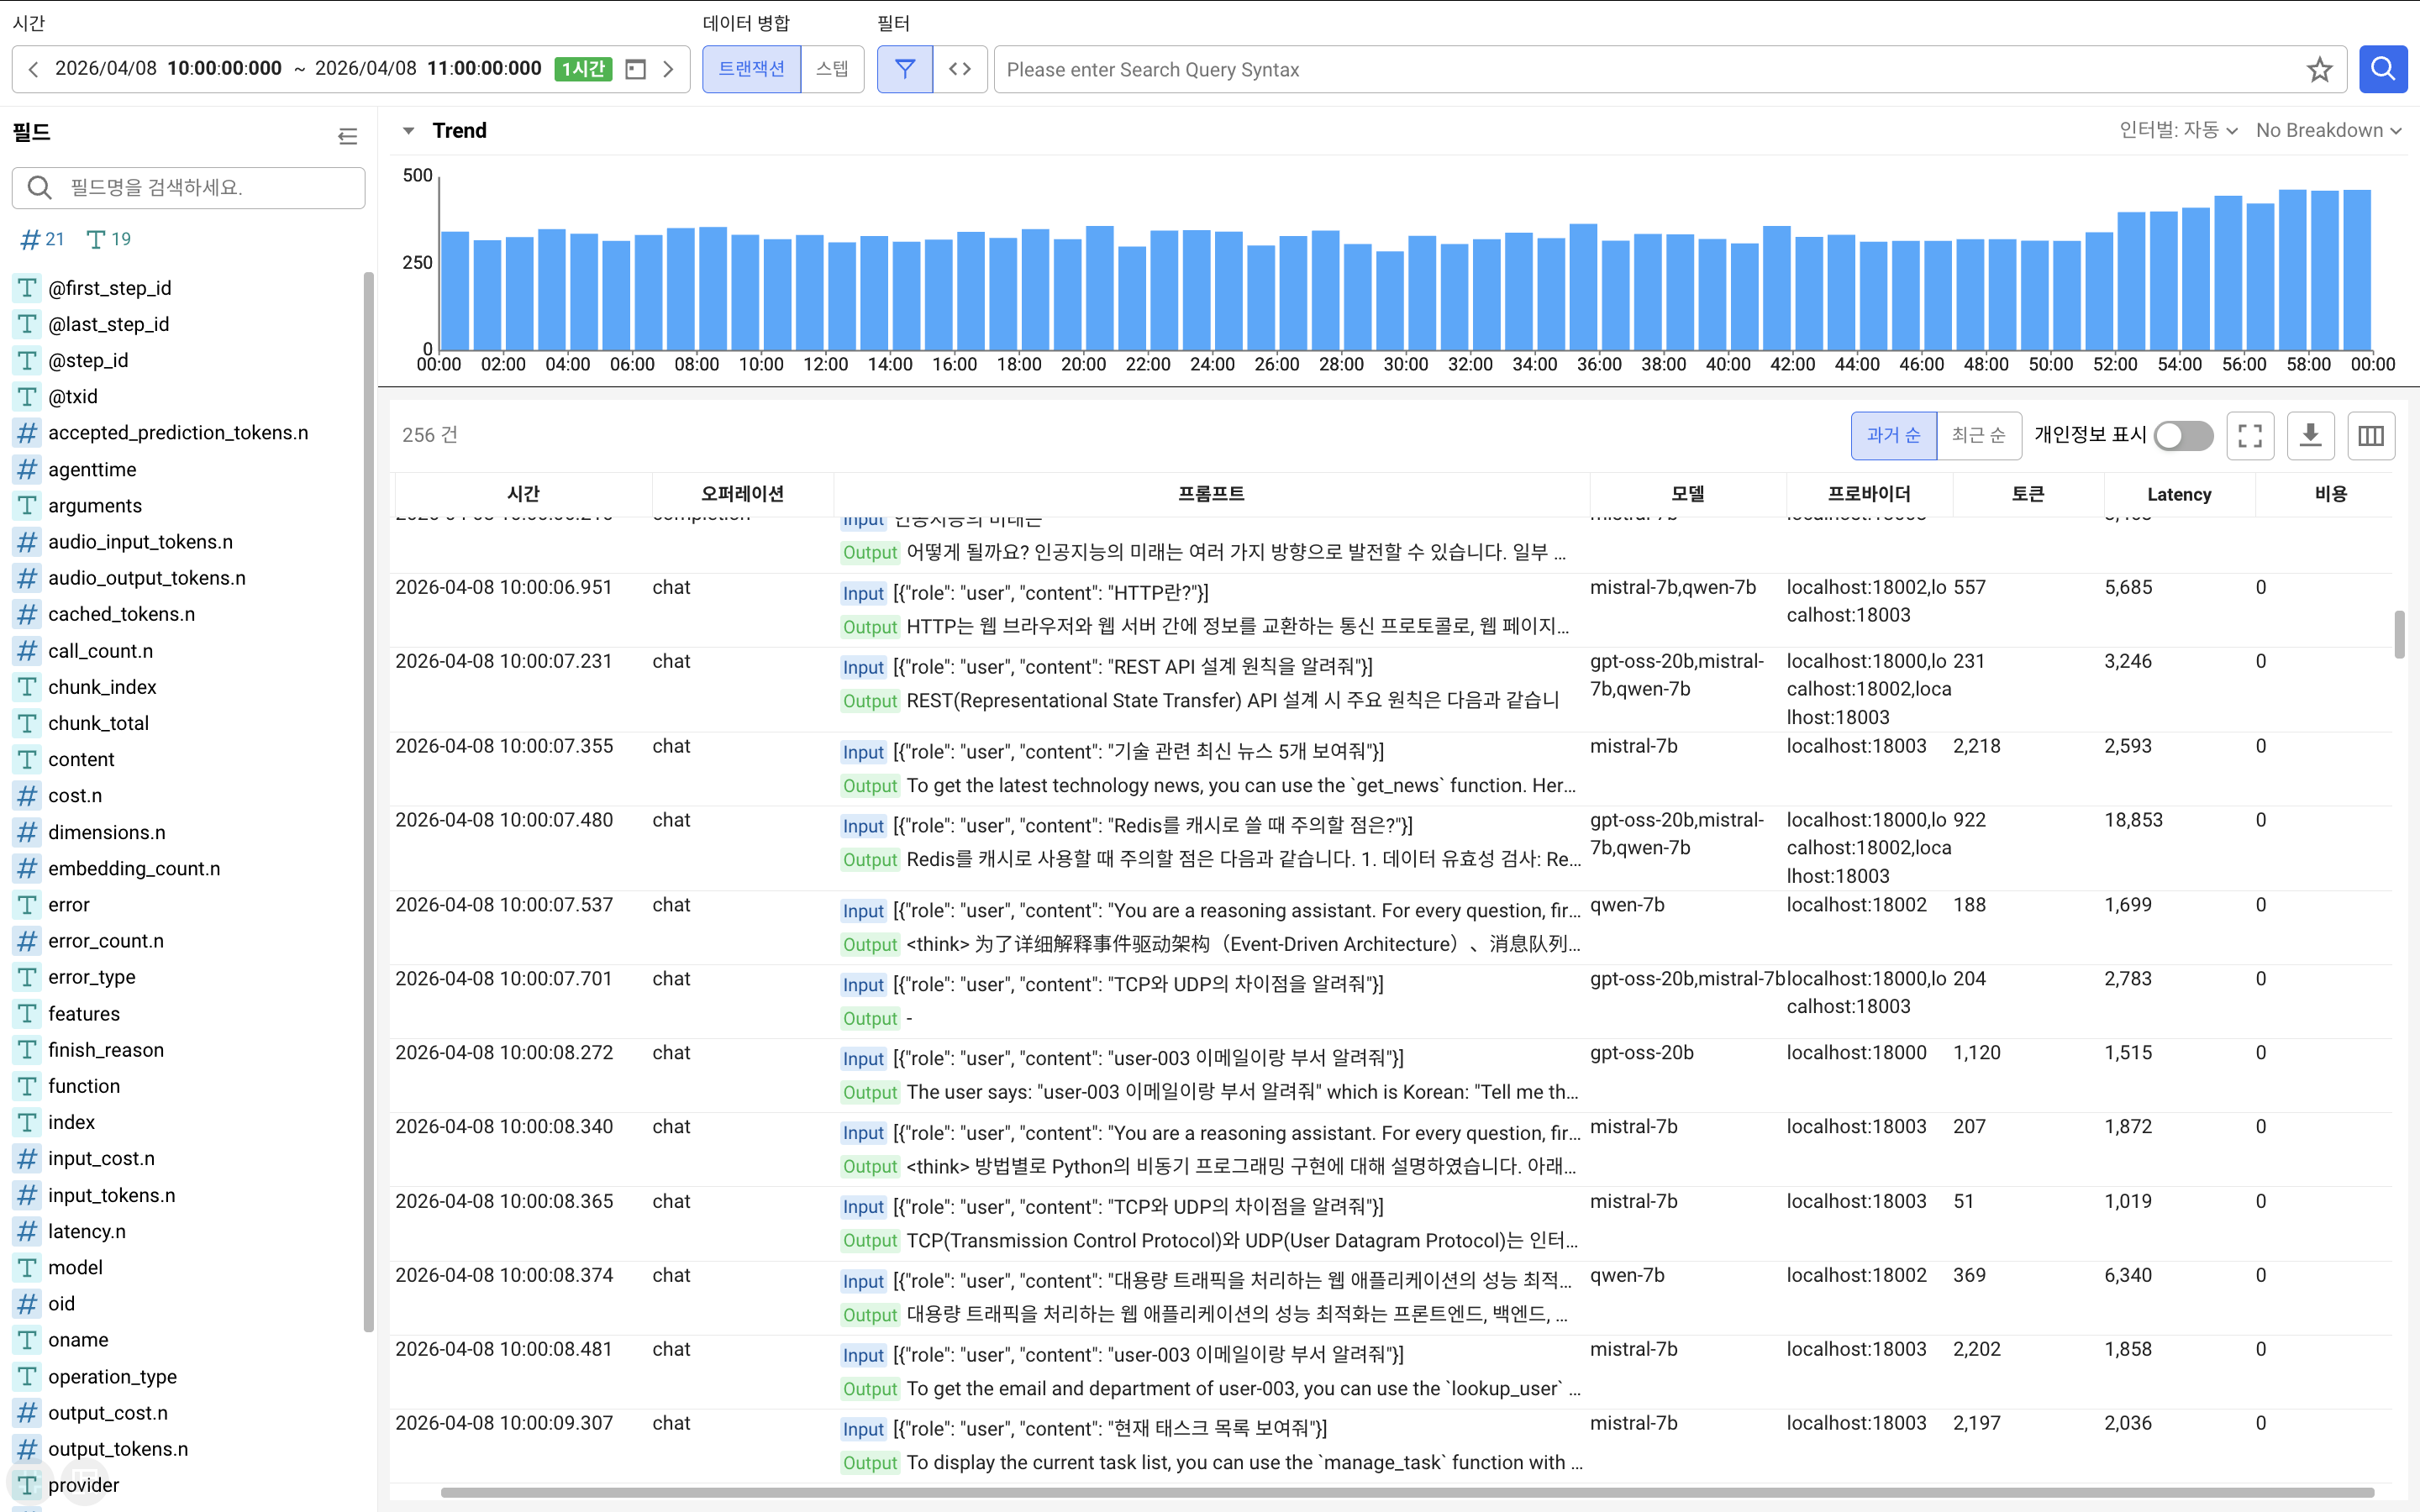This screenshot has width=2420, height=1512.
Task: Click the gpt-oss-20b model cell at 10:00:08.272
Action: pyautogui.click(x=1642, y=1053)
